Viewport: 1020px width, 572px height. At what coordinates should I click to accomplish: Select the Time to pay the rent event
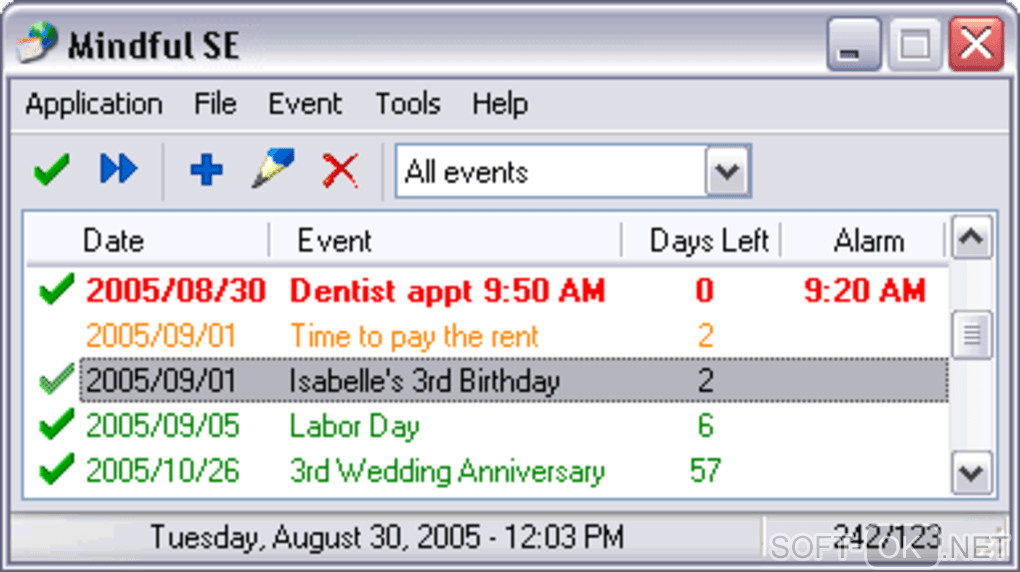click(414, 336)
